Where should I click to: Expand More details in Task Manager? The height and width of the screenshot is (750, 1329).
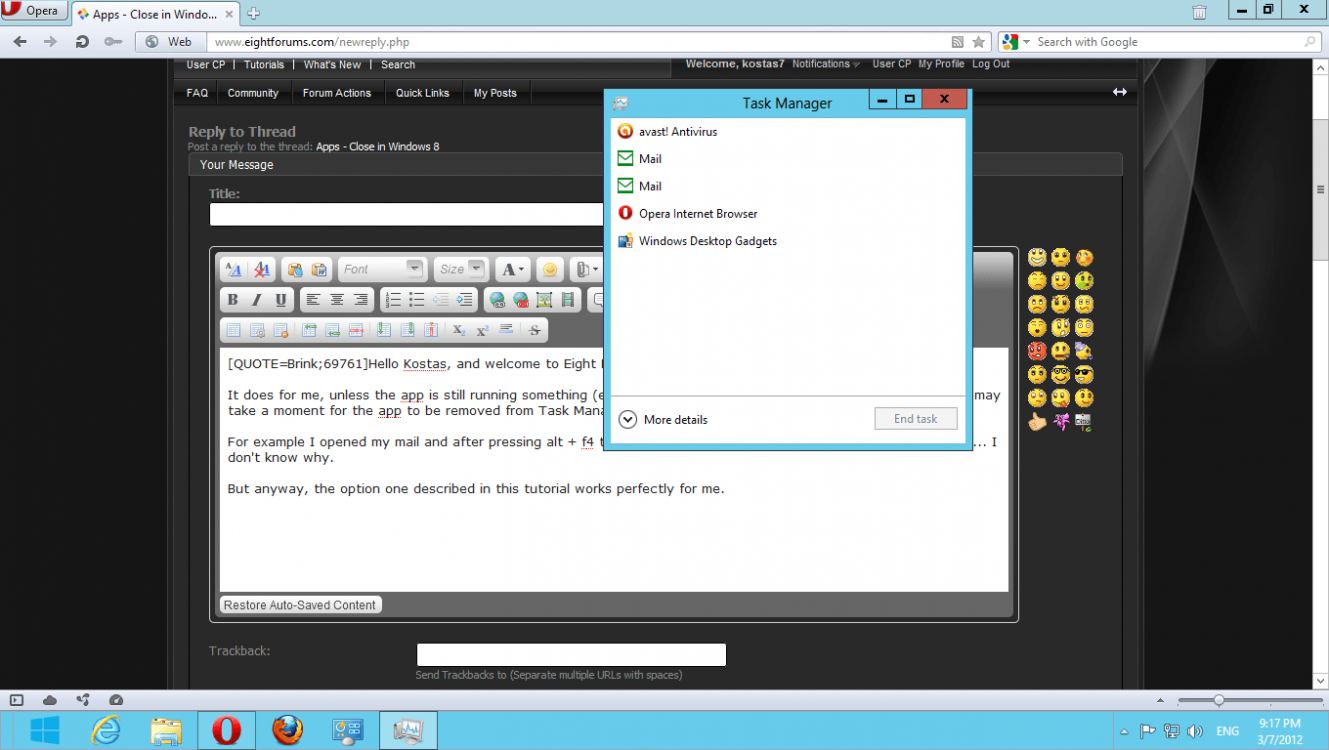663,420
